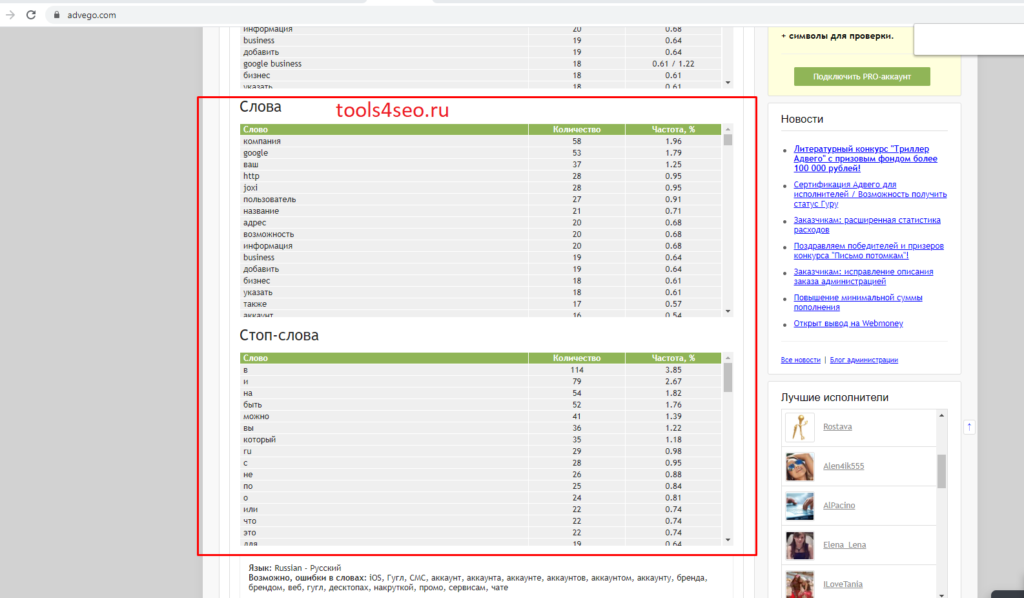1024x598 pixels.
Task: Click the word 'компания' in Слова table
Action: pyautogui.click(x=262, y=141)
